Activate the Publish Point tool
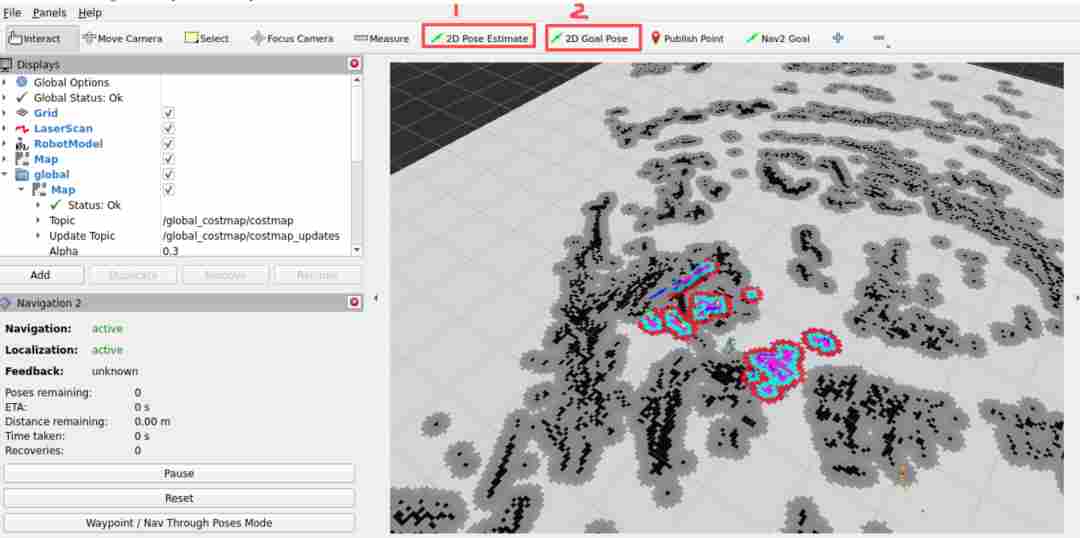 (x=687, y=39)
